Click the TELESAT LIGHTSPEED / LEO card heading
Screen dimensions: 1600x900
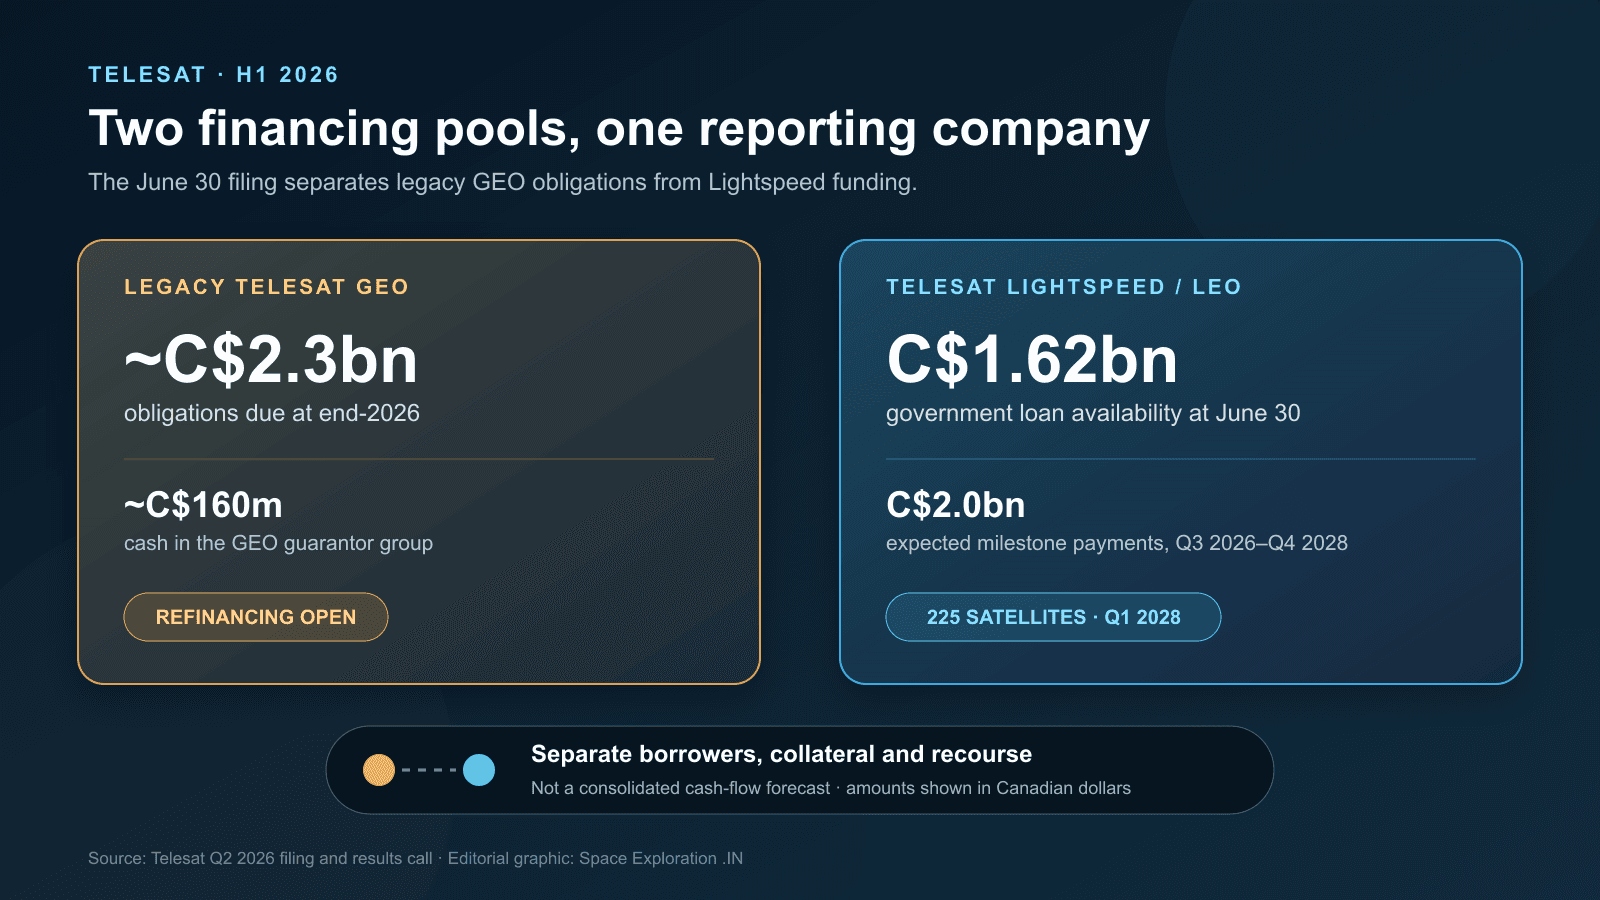pos(1063,287)
